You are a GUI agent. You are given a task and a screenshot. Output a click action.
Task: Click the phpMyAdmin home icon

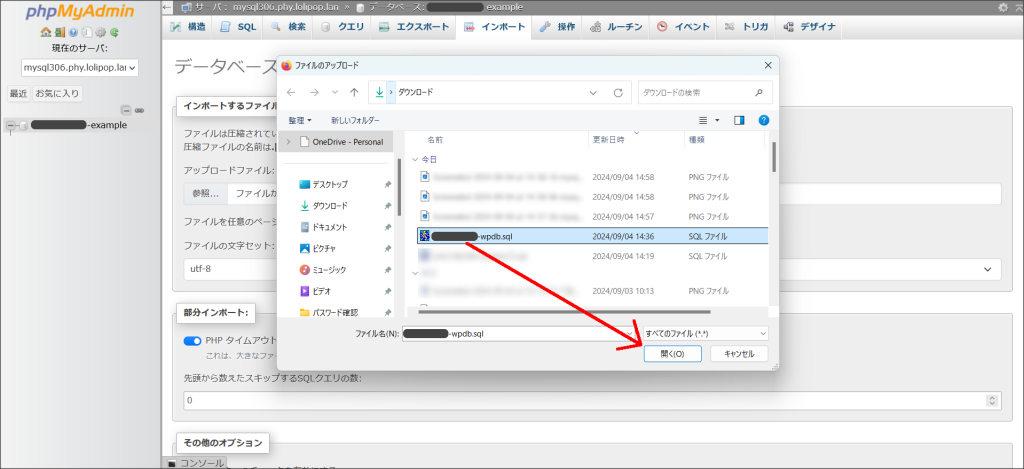pyautogui.click(x=44, y=31)
